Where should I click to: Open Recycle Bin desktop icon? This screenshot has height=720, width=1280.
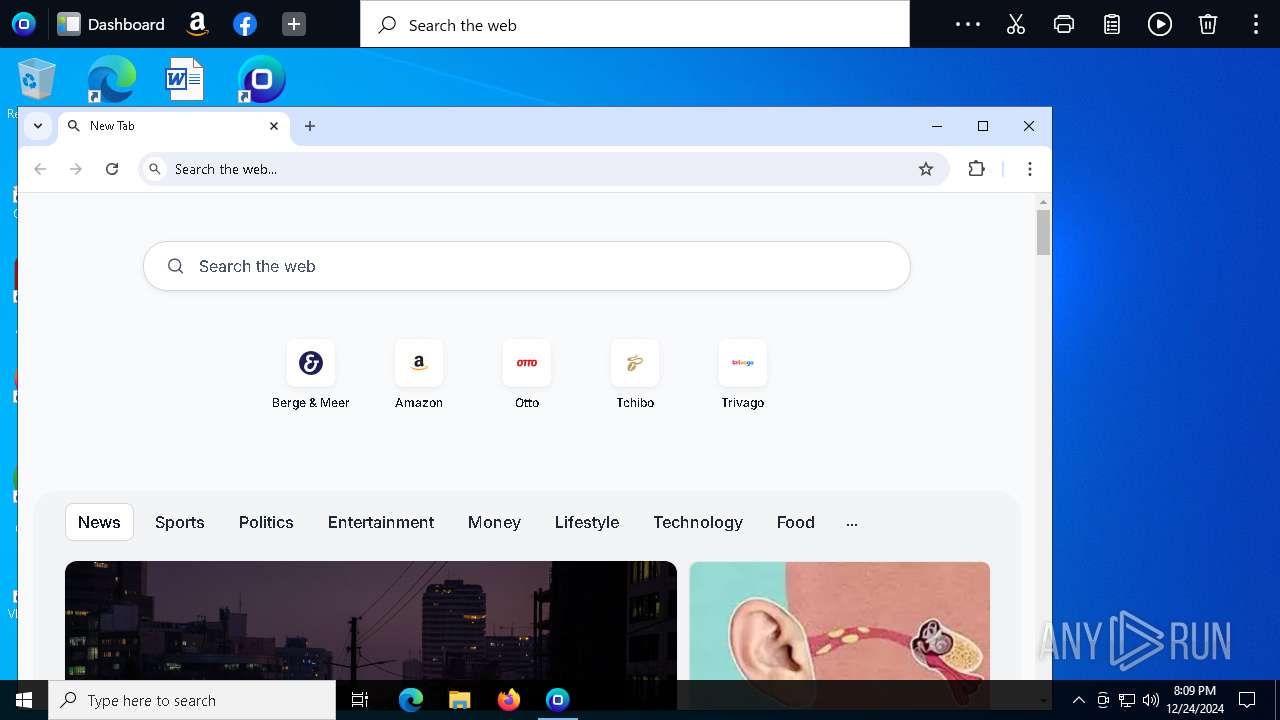click(x=37, y=79)
